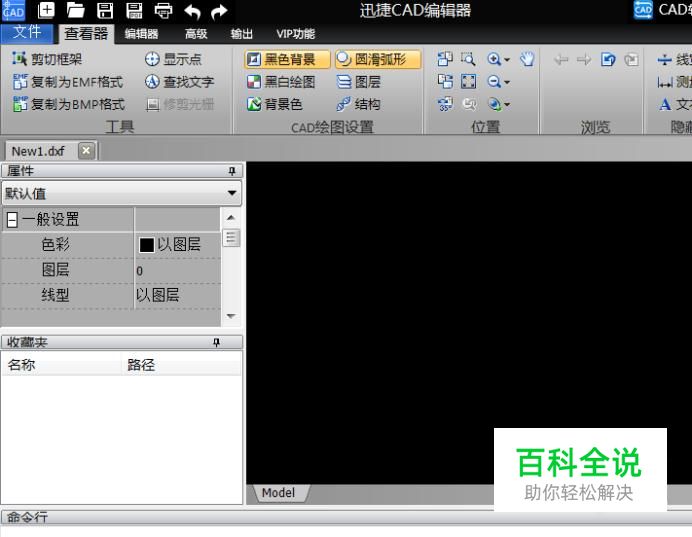Image resolution: width=692 pixels, height=537 pixels.
Task: Click the 名称 column header
Action: coord(62,364)
